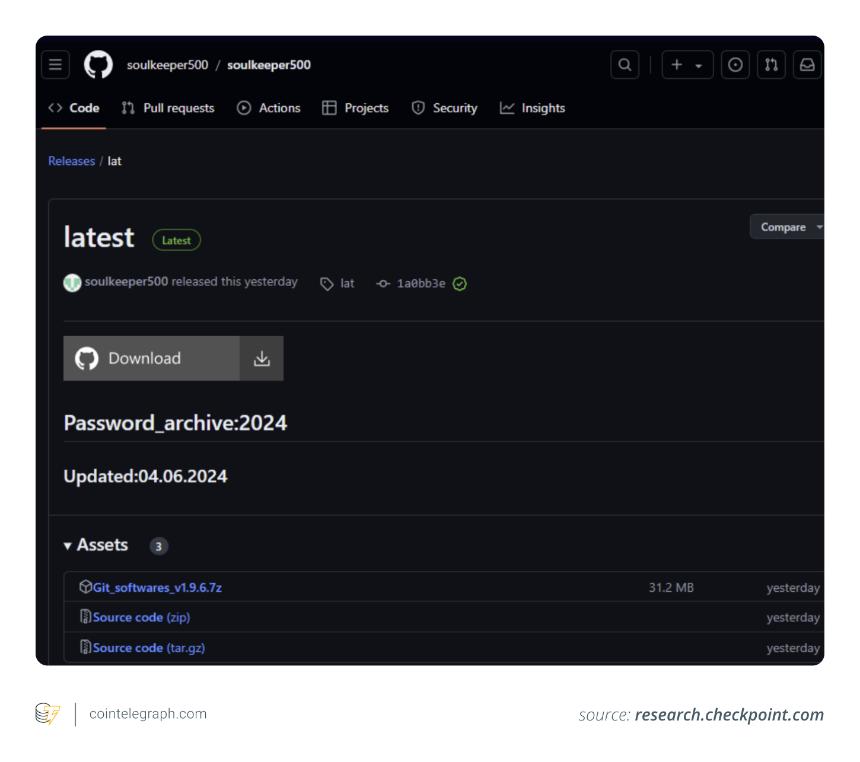
Task: Go back to the Releases breadcrumb link
Action: 71,161
